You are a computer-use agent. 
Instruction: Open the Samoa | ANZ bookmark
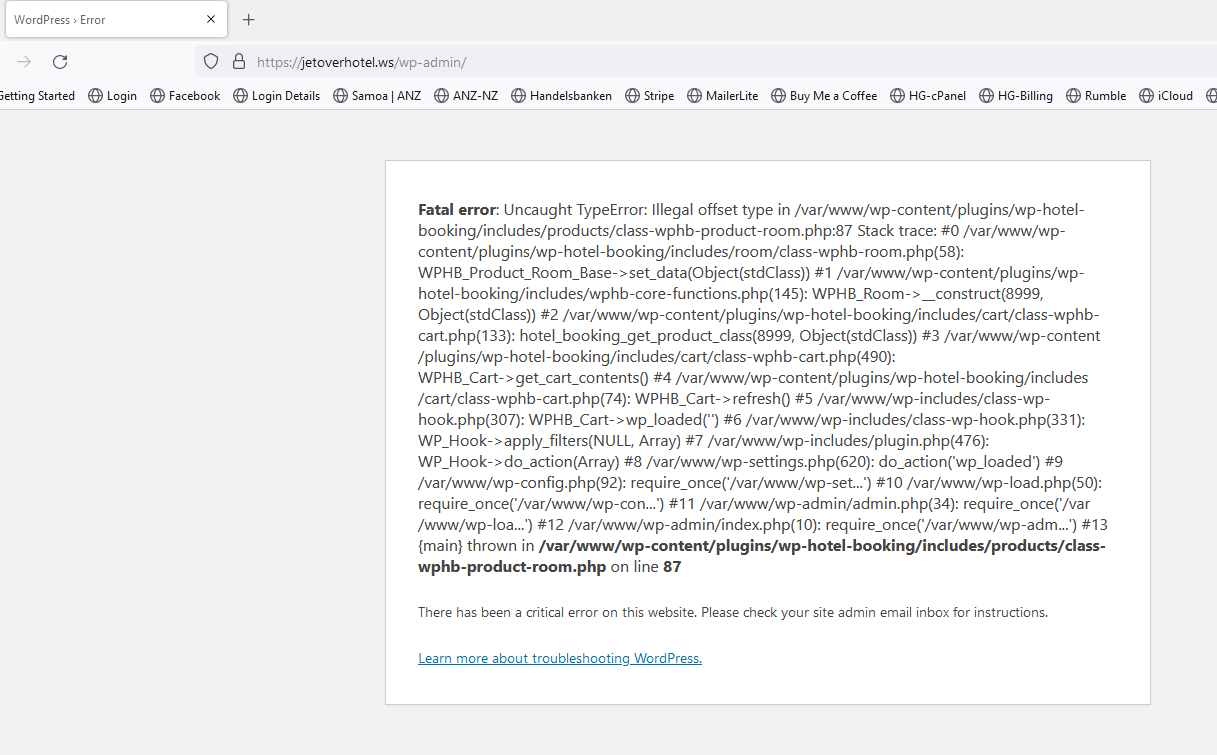coord(377,96)
